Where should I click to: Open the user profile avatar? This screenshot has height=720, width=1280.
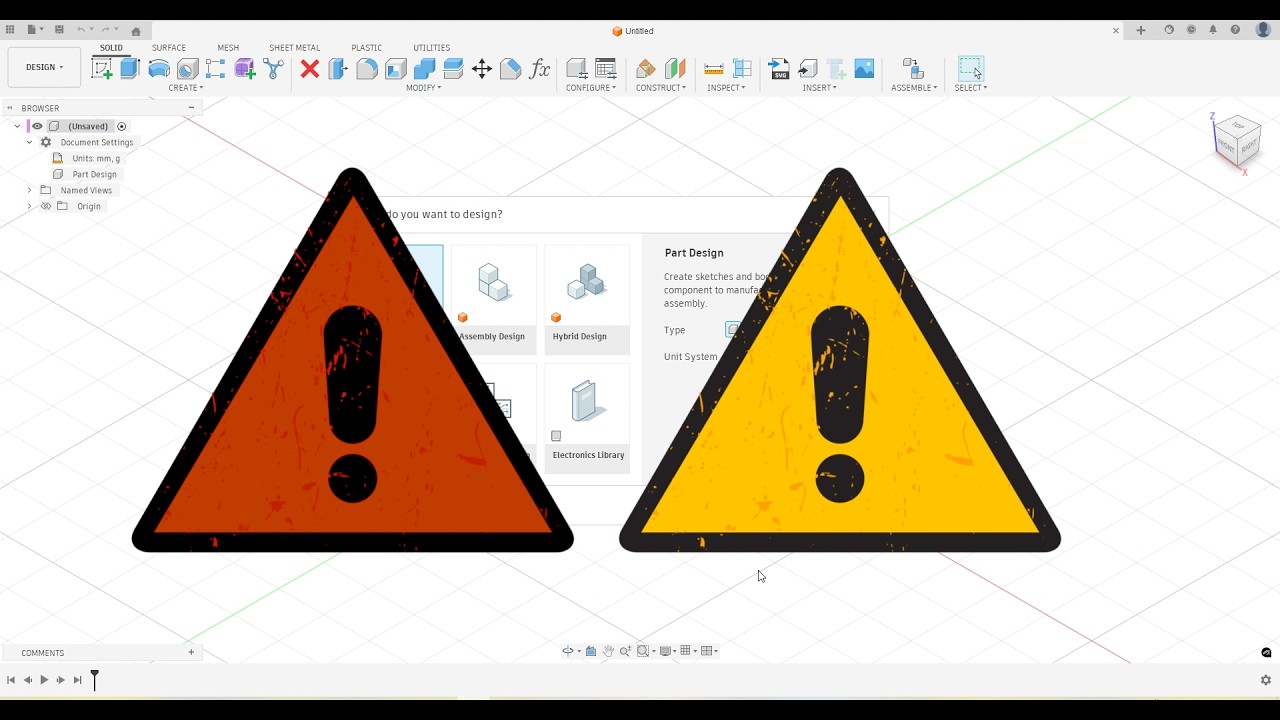point(1263,30)
